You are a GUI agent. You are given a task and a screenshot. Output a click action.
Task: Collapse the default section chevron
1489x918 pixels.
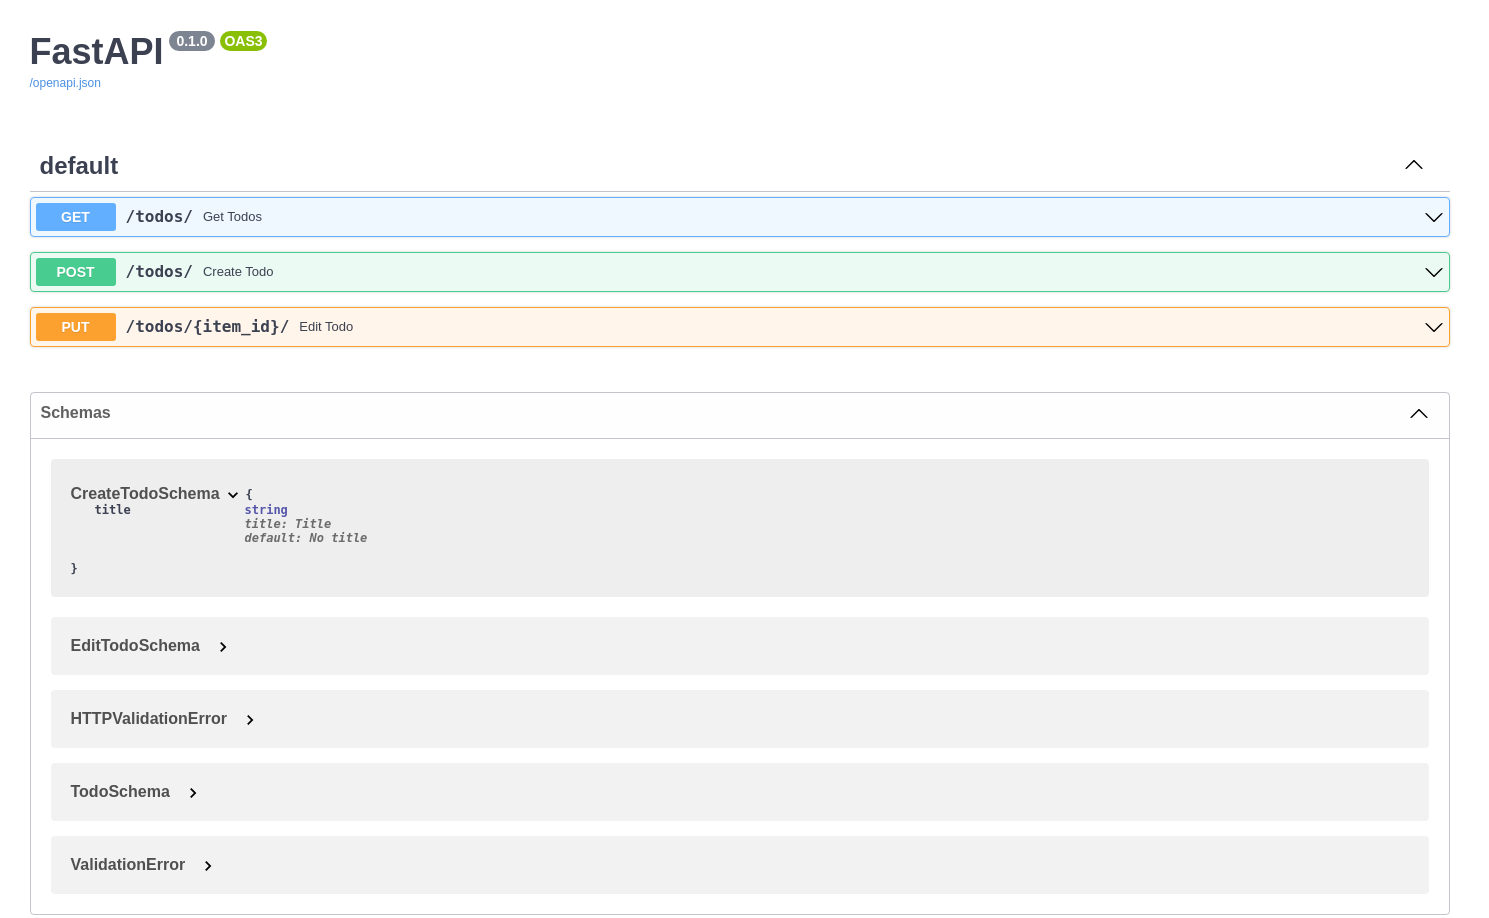pyautogui.click(x=1413, y=165)
